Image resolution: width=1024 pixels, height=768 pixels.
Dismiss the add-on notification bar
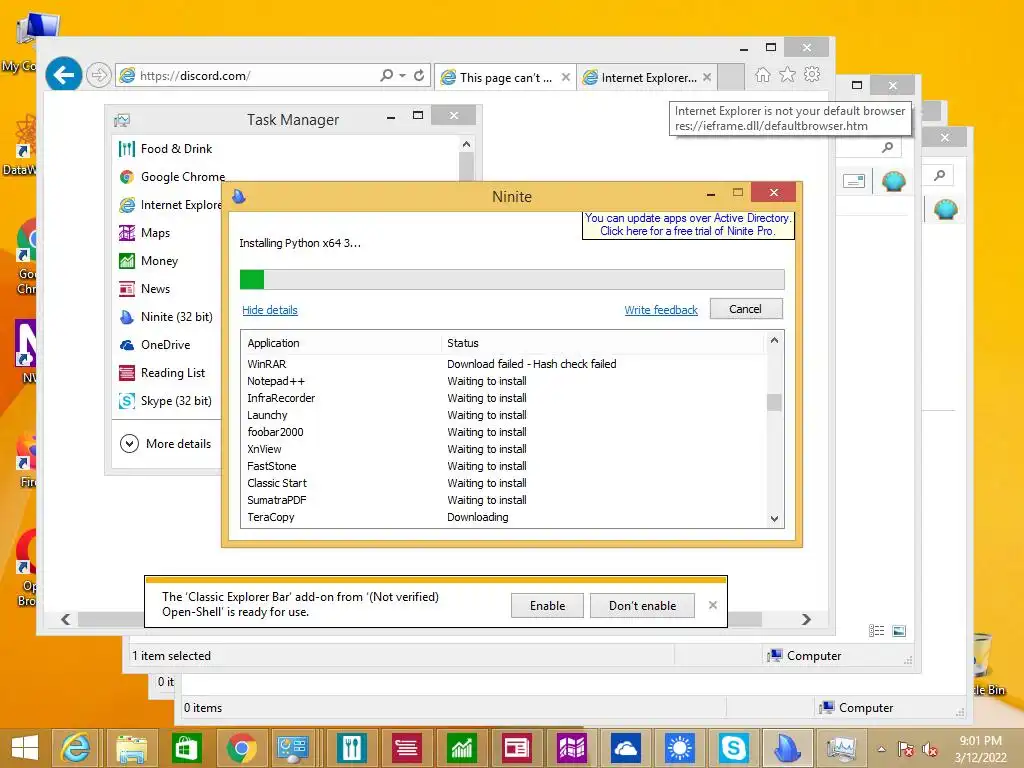click(712, 605)
